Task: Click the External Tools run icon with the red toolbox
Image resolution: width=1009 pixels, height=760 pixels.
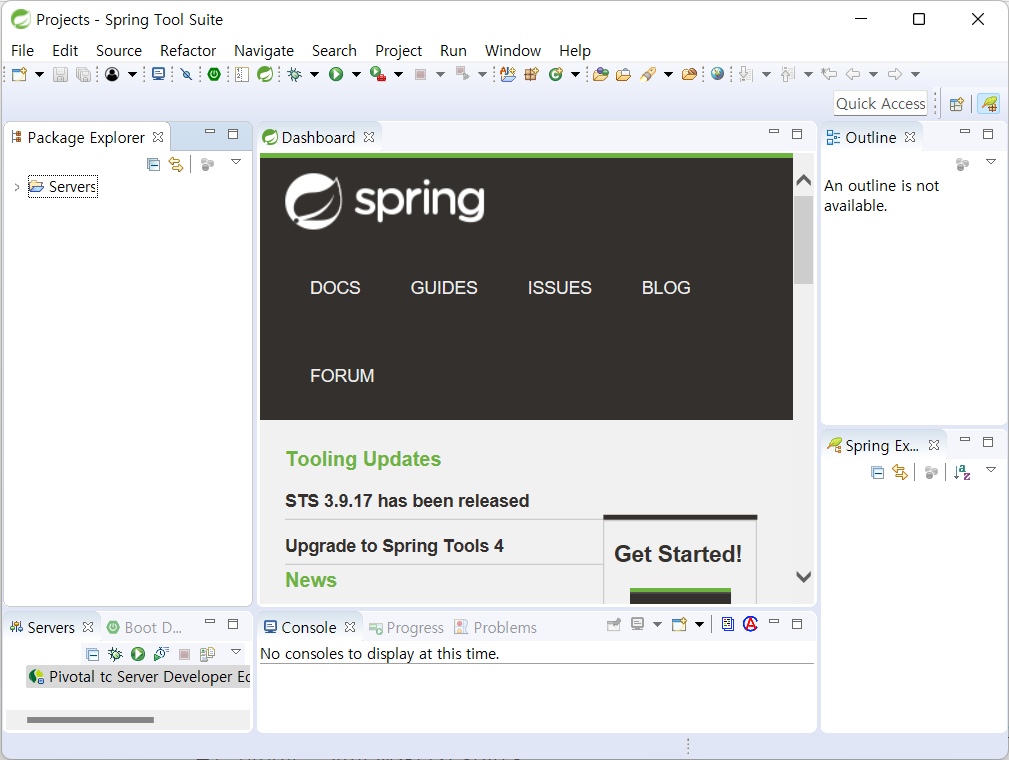Action: click(x=378, y=74)
